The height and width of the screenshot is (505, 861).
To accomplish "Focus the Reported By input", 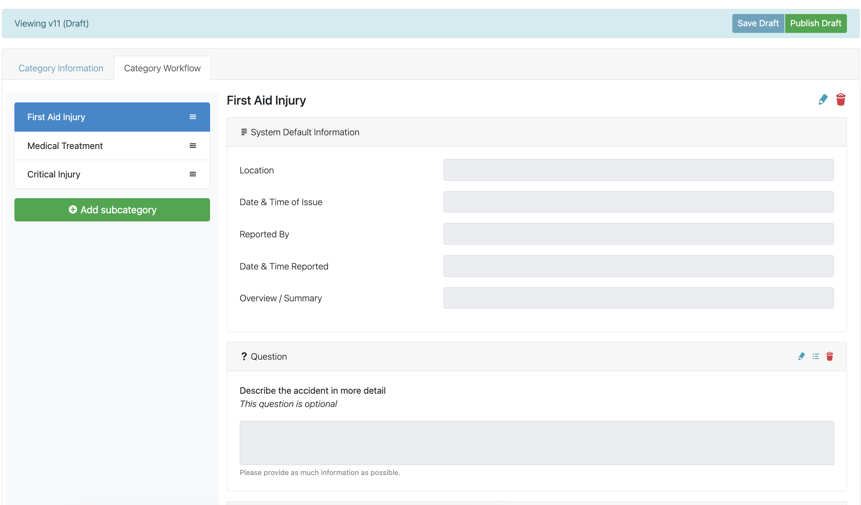I will [x=638, y=234].
